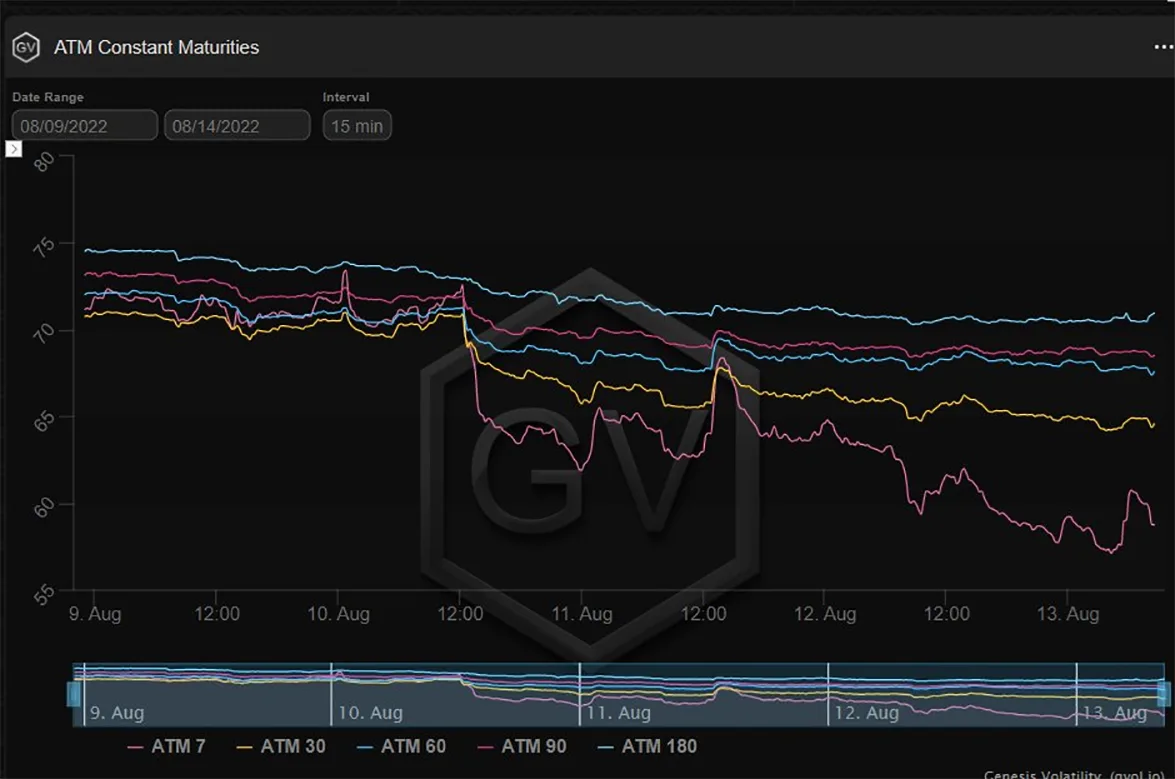The height and width of the screenshot is (779, 1175).
Task: Click the 9. Aug x-axis label
Action: coord(95,614)
